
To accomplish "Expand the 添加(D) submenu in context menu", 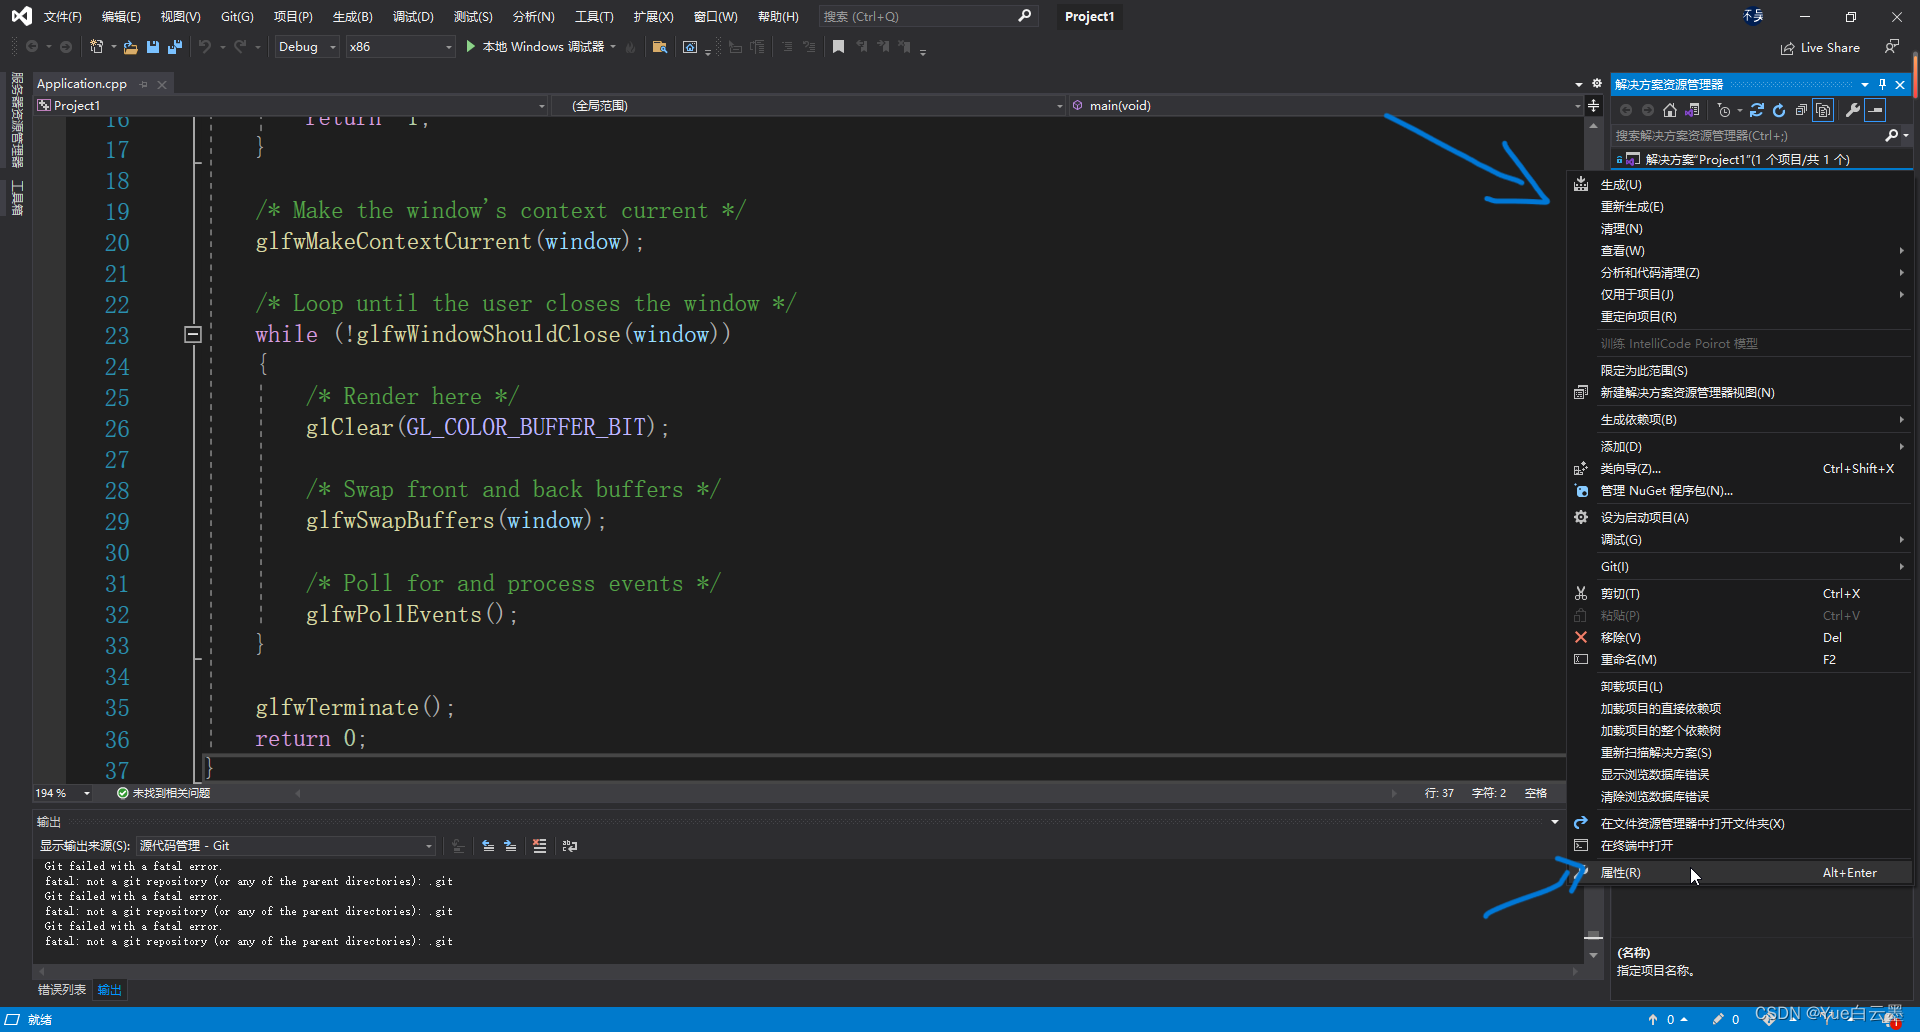I will [x=1740, y=447].
